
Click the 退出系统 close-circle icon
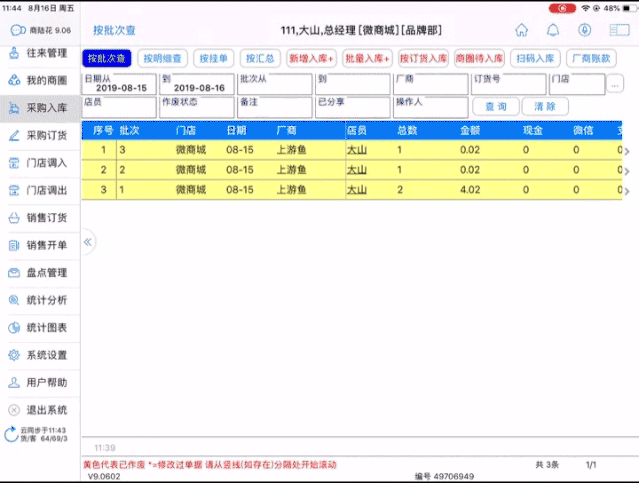[14, 410]
